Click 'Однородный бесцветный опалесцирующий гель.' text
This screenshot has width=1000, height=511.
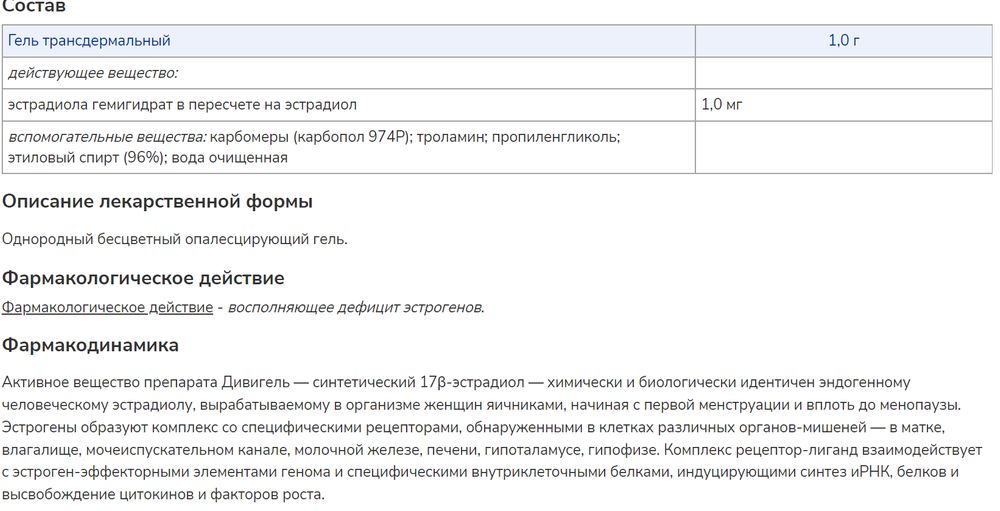[175, 239]
